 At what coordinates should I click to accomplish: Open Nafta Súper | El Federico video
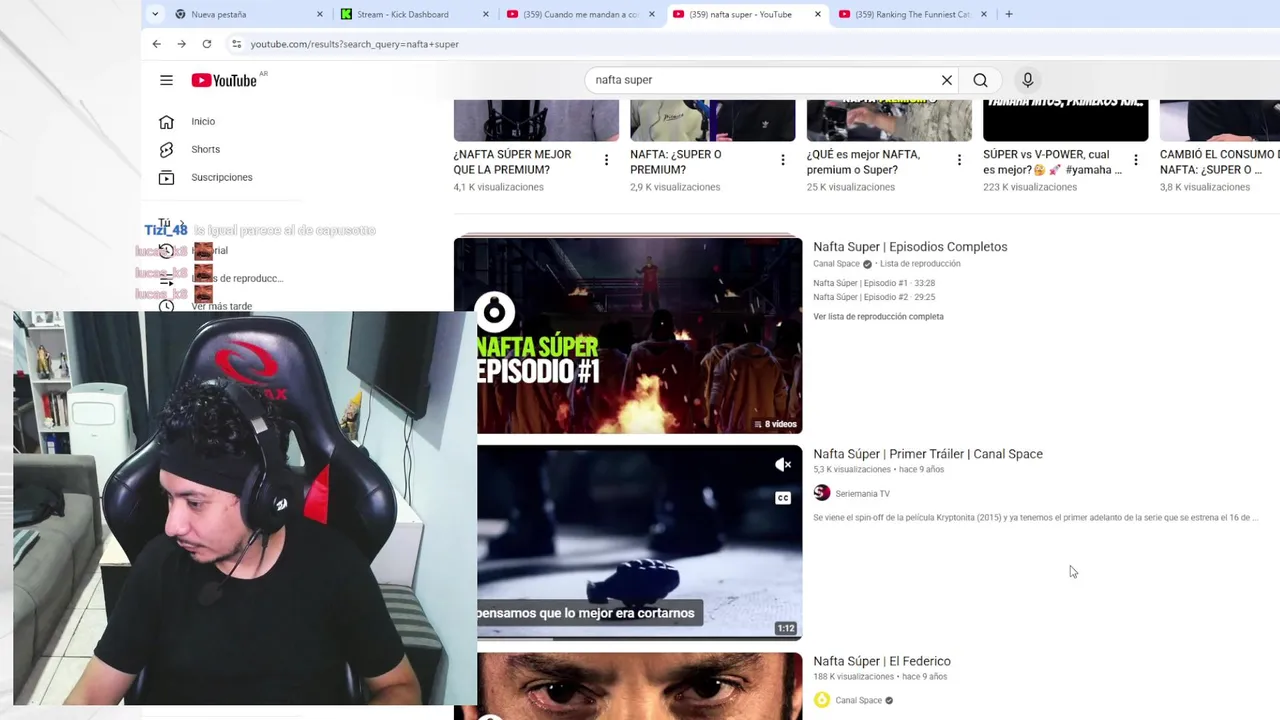pos(882,661)
